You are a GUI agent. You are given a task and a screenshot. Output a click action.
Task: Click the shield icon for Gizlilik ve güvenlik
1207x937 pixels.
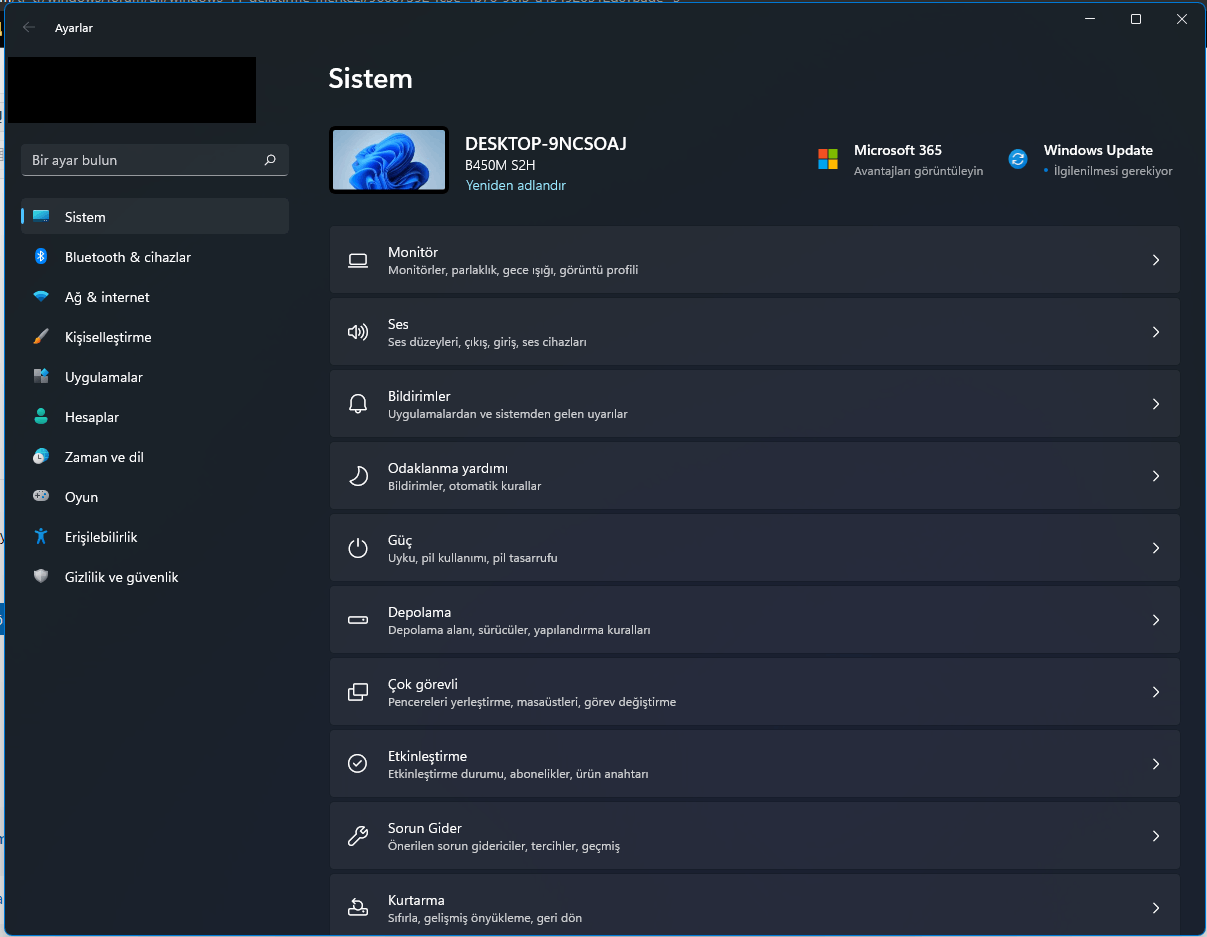(41, 577)
